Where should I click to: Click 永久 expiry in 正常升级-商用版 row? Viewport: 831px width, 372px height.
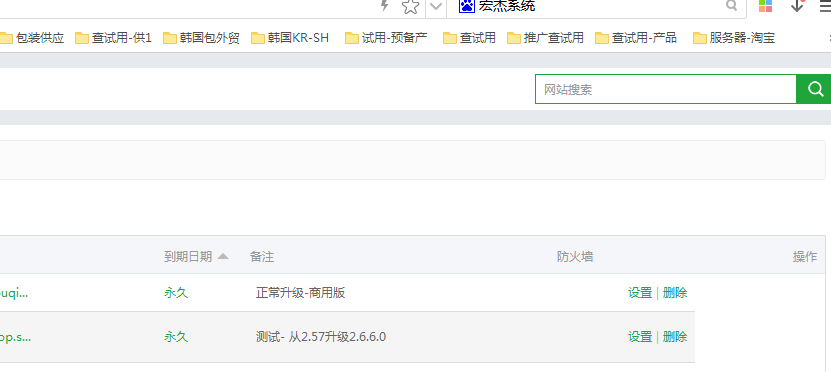tap(176, 293)
